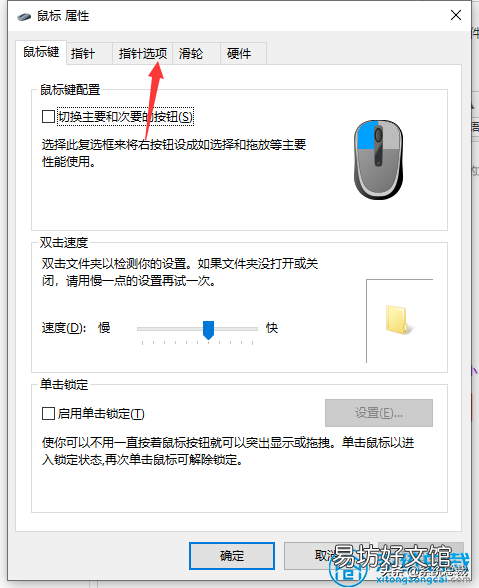
Task: Click the 慢 label beside the slider
Action: pyautogui.click(x=104, y=328)
